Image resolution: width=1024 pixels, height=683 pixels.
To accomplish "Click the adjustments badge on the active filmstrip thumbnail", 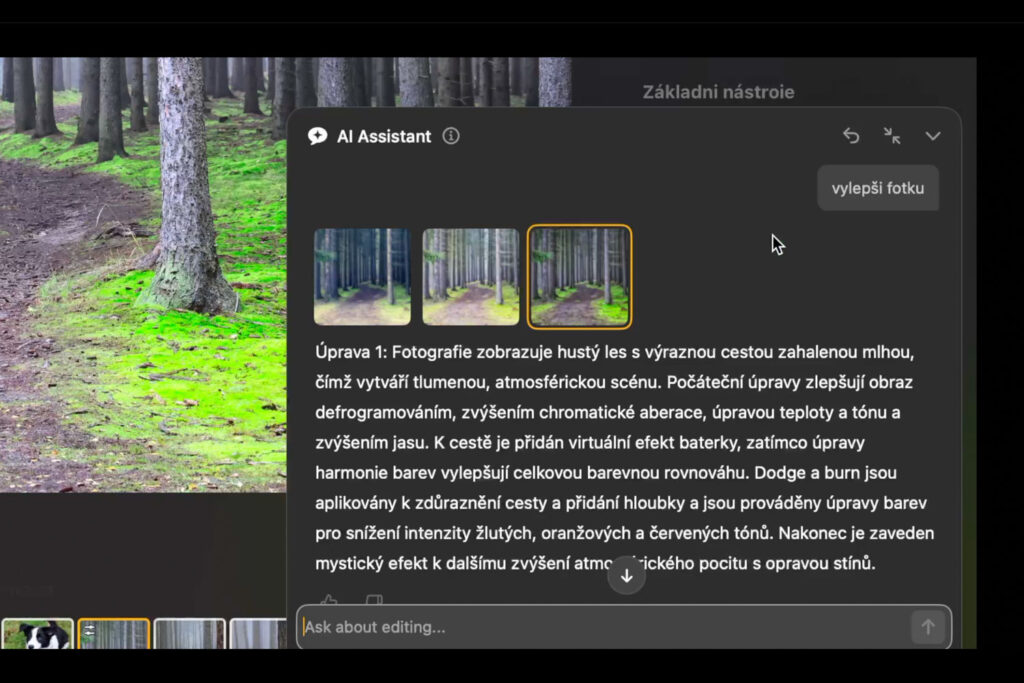I will tap(89, 629).
